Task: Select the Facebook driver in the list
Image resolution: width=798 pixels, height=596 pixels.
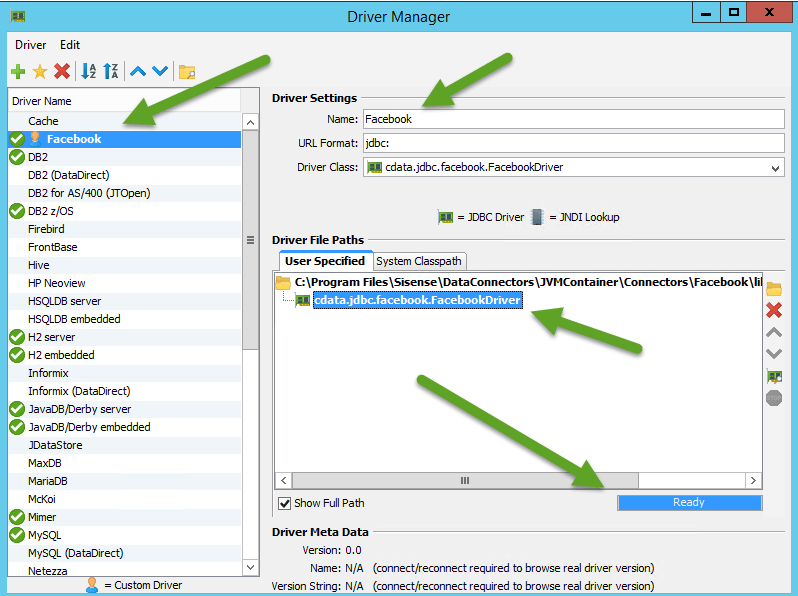Action: pos(125,139)
